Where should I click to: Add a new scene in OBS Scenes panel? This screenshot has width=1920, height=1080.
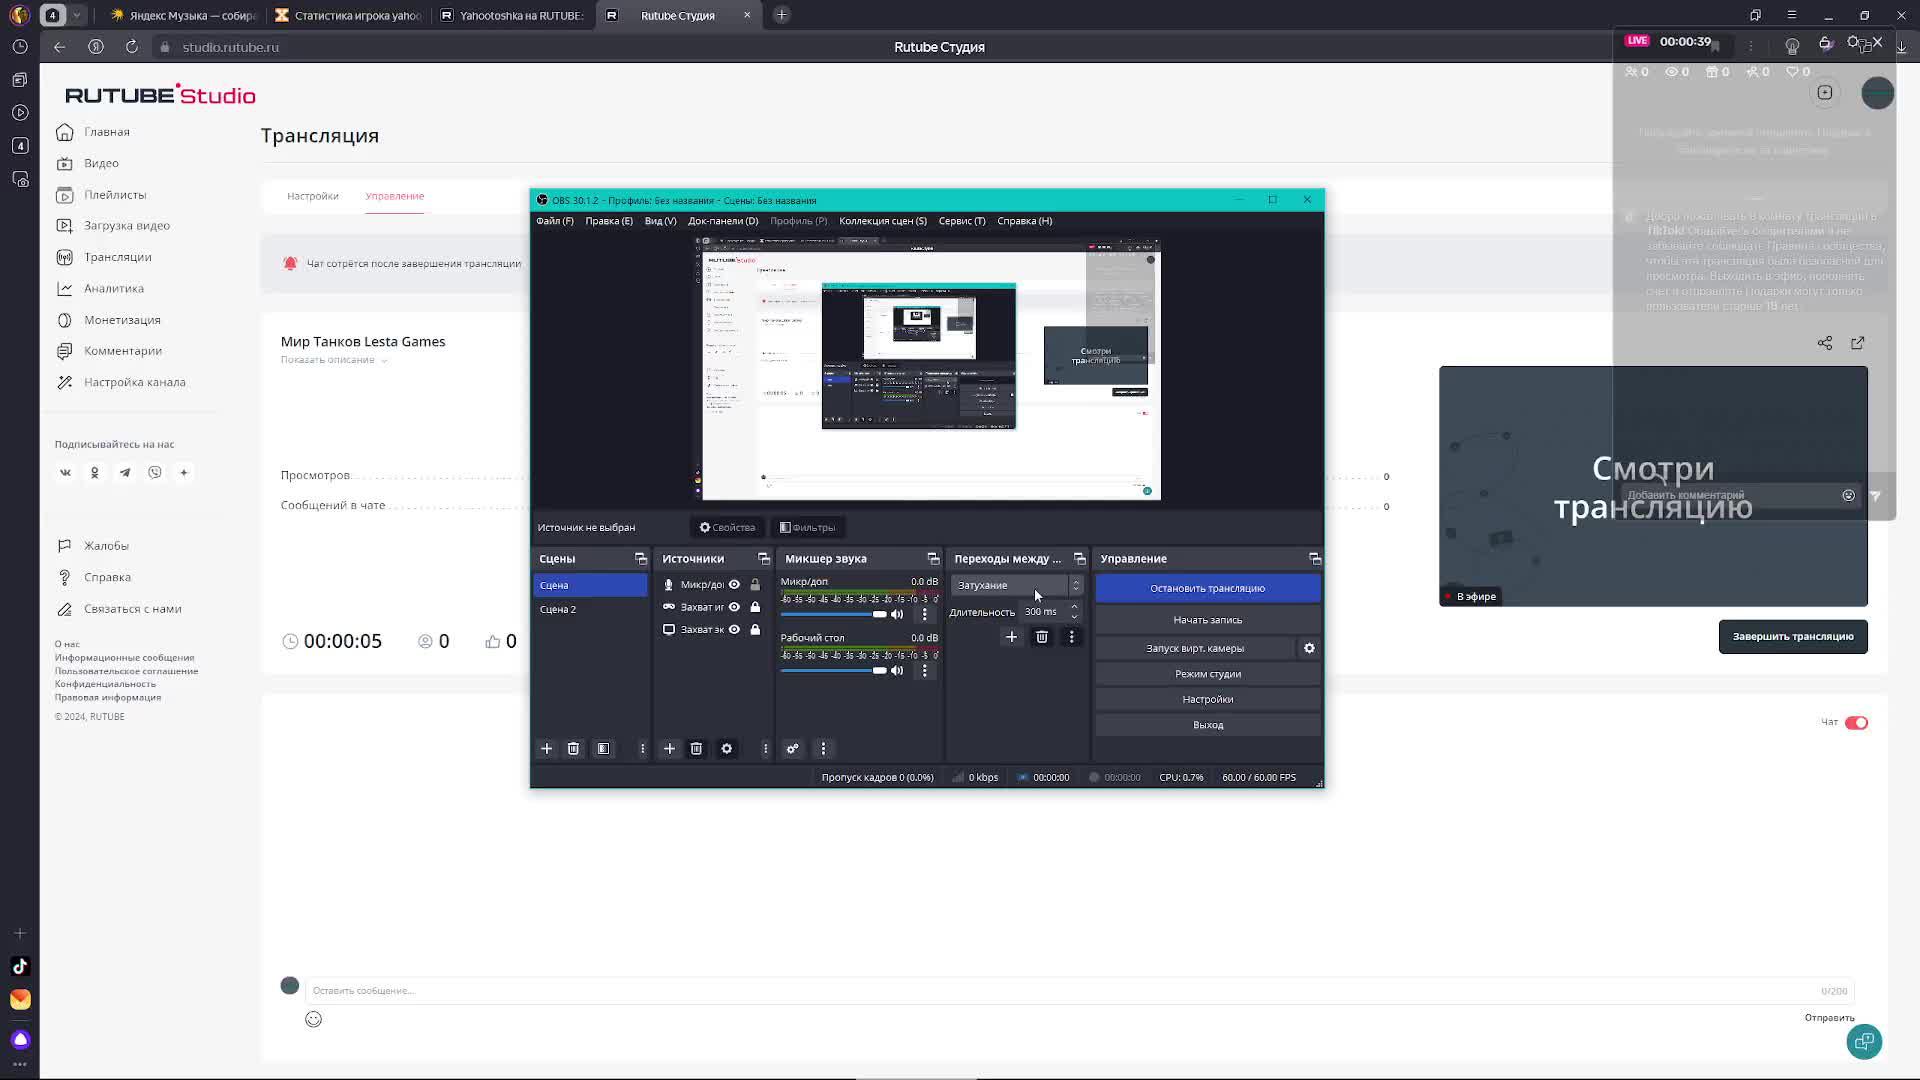click(546, 748)
